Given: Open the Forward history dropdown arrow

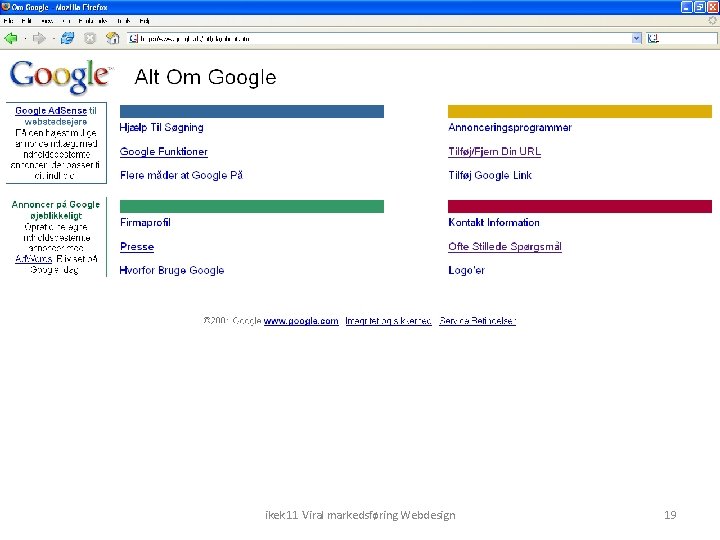Looking at the screenshot, I should (54, 39).
